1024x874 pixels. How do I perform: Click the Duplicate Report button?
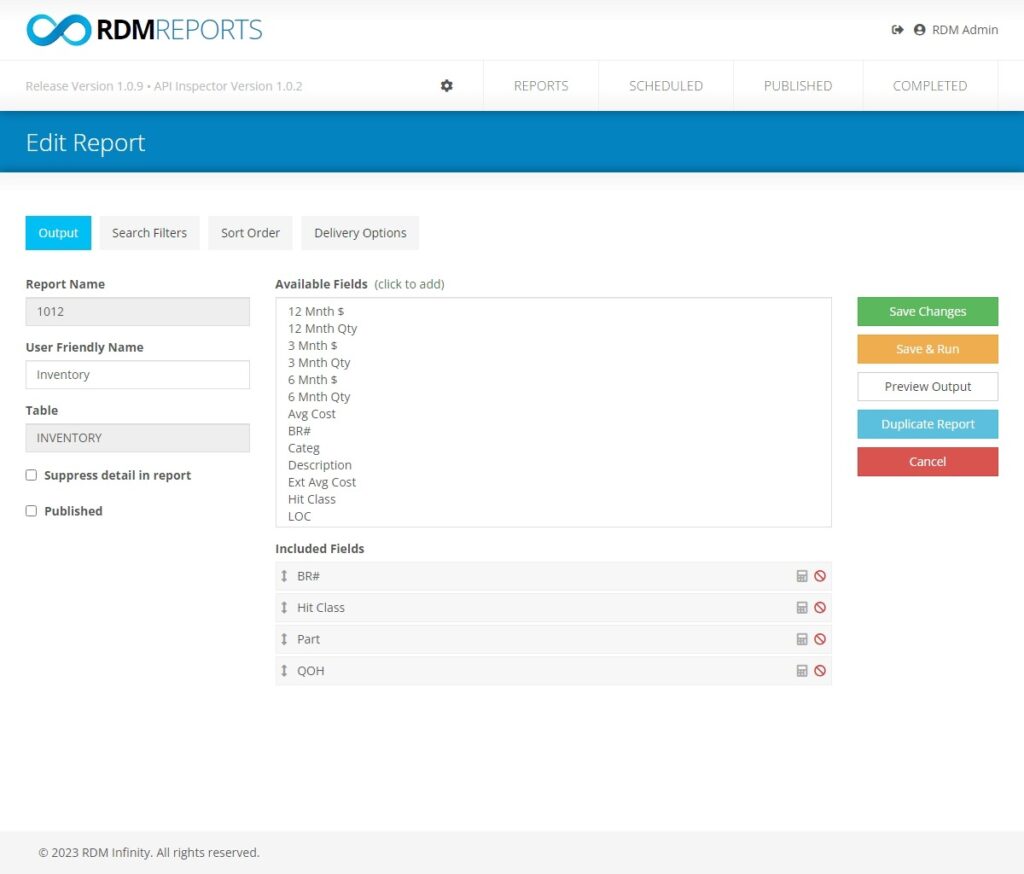[x=927, y=424]
